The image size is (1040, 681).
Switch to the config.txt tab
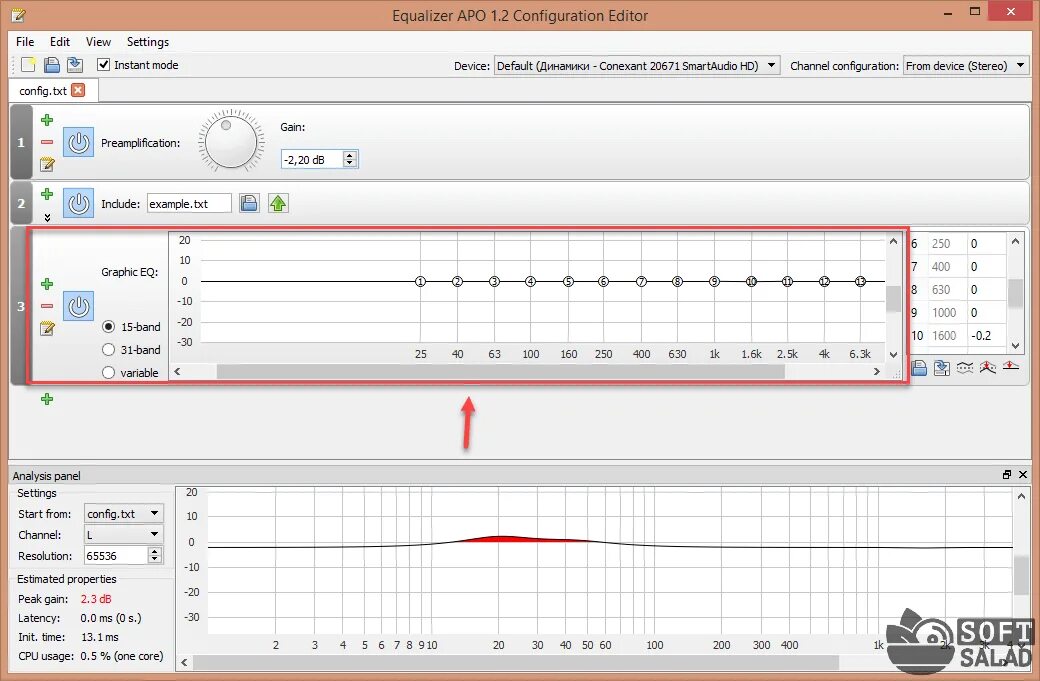click(x=43, y=91)
